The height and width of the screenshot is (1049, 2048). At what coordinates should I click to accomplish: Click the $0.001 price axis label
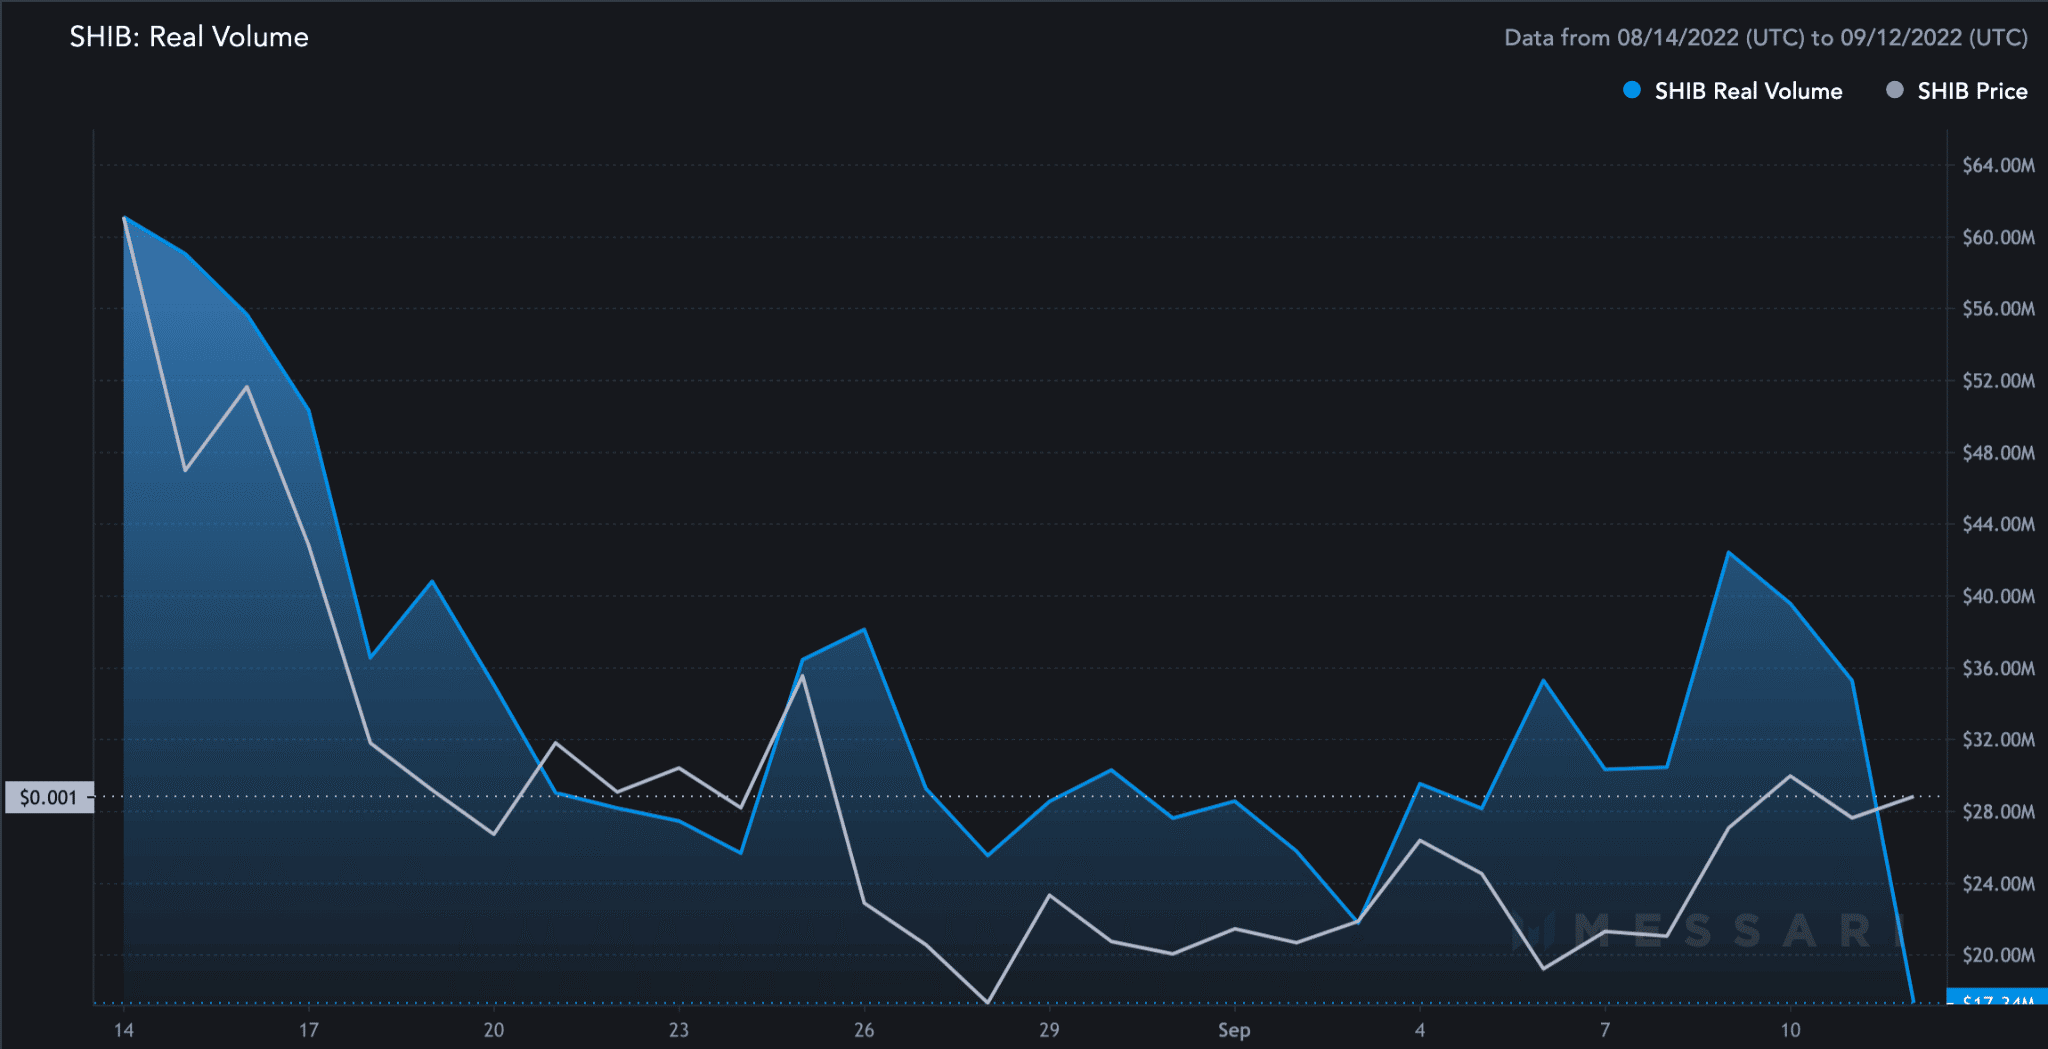pos(49,797)
